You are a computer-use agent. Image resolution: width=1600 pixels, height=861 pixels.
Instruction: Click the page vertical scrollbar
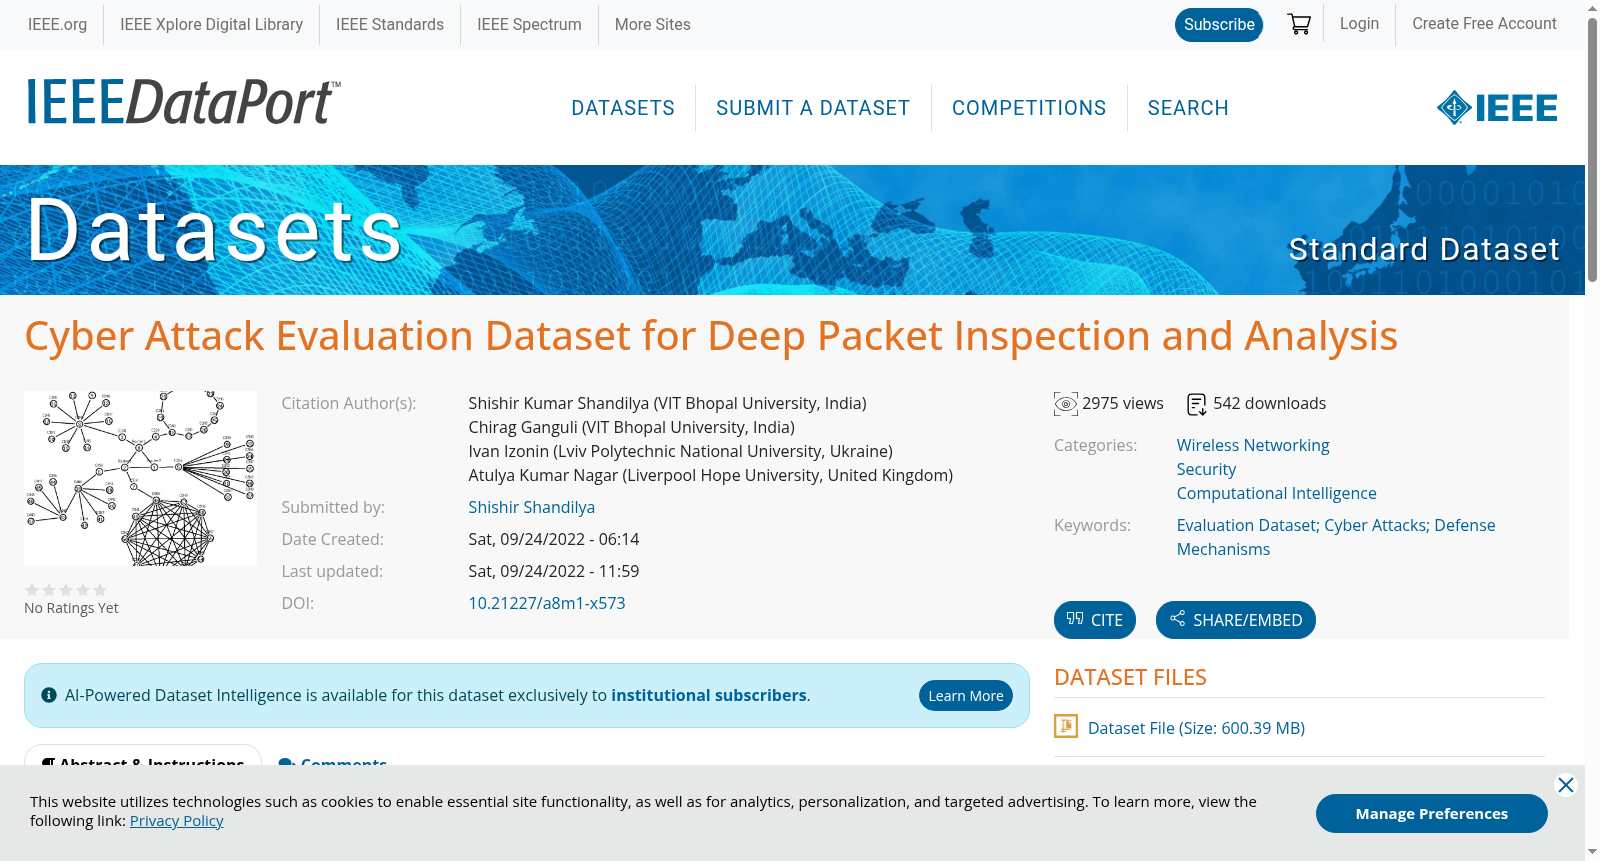point(1592,150)
